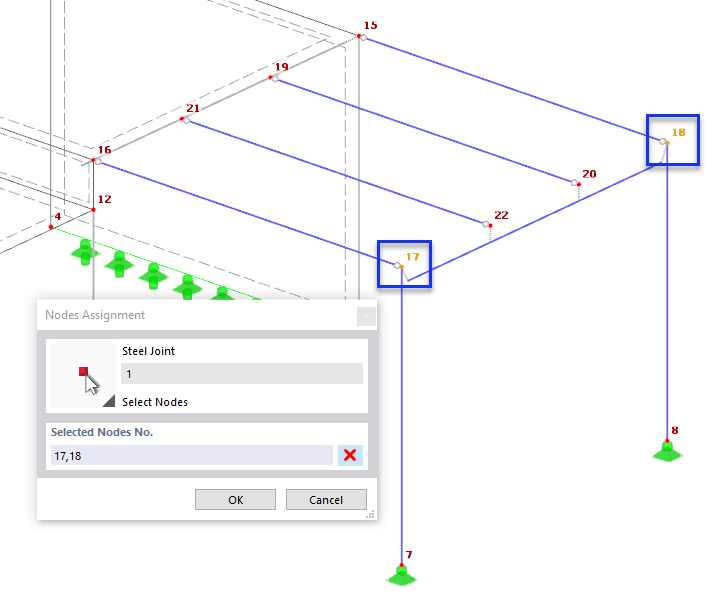Select node 20 on blue member
720x608 pixels.
tap(579, 185)
